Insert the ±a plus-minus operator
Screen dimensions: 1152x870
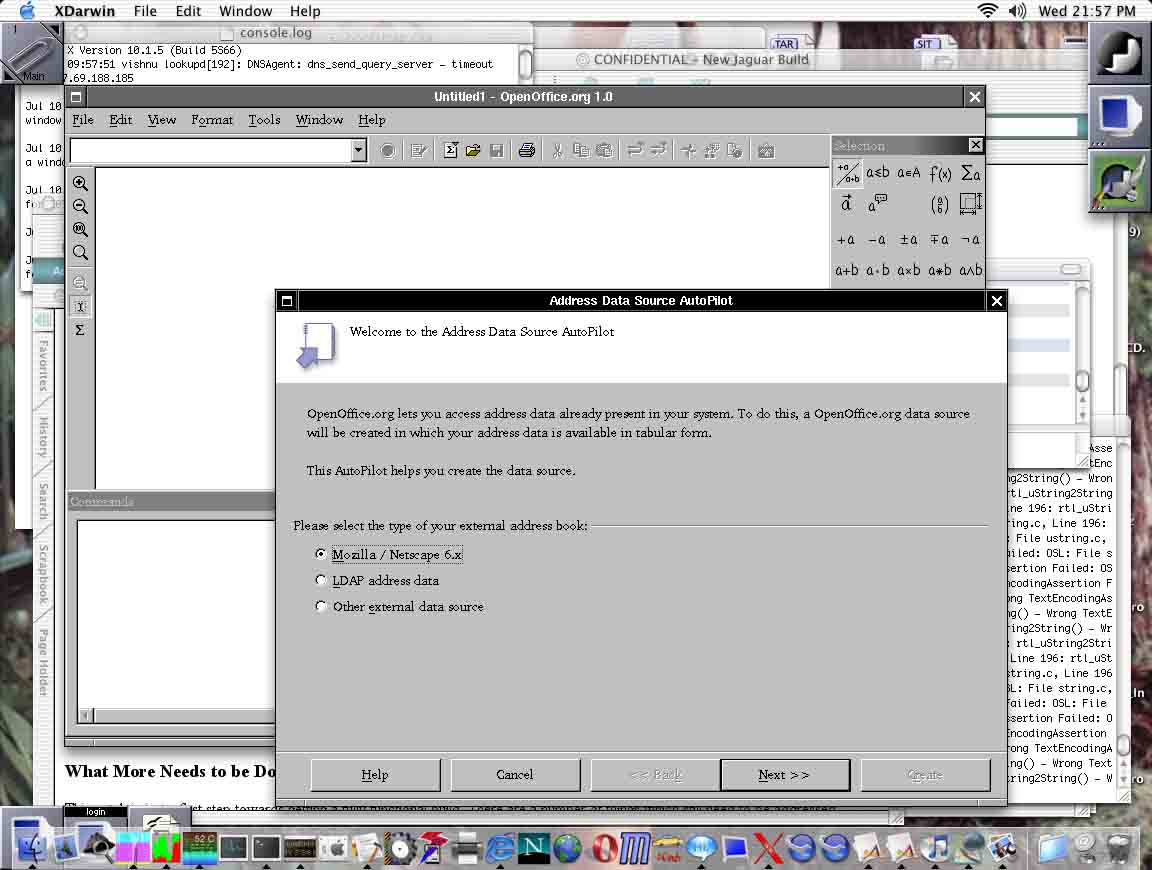pos(909,240)
